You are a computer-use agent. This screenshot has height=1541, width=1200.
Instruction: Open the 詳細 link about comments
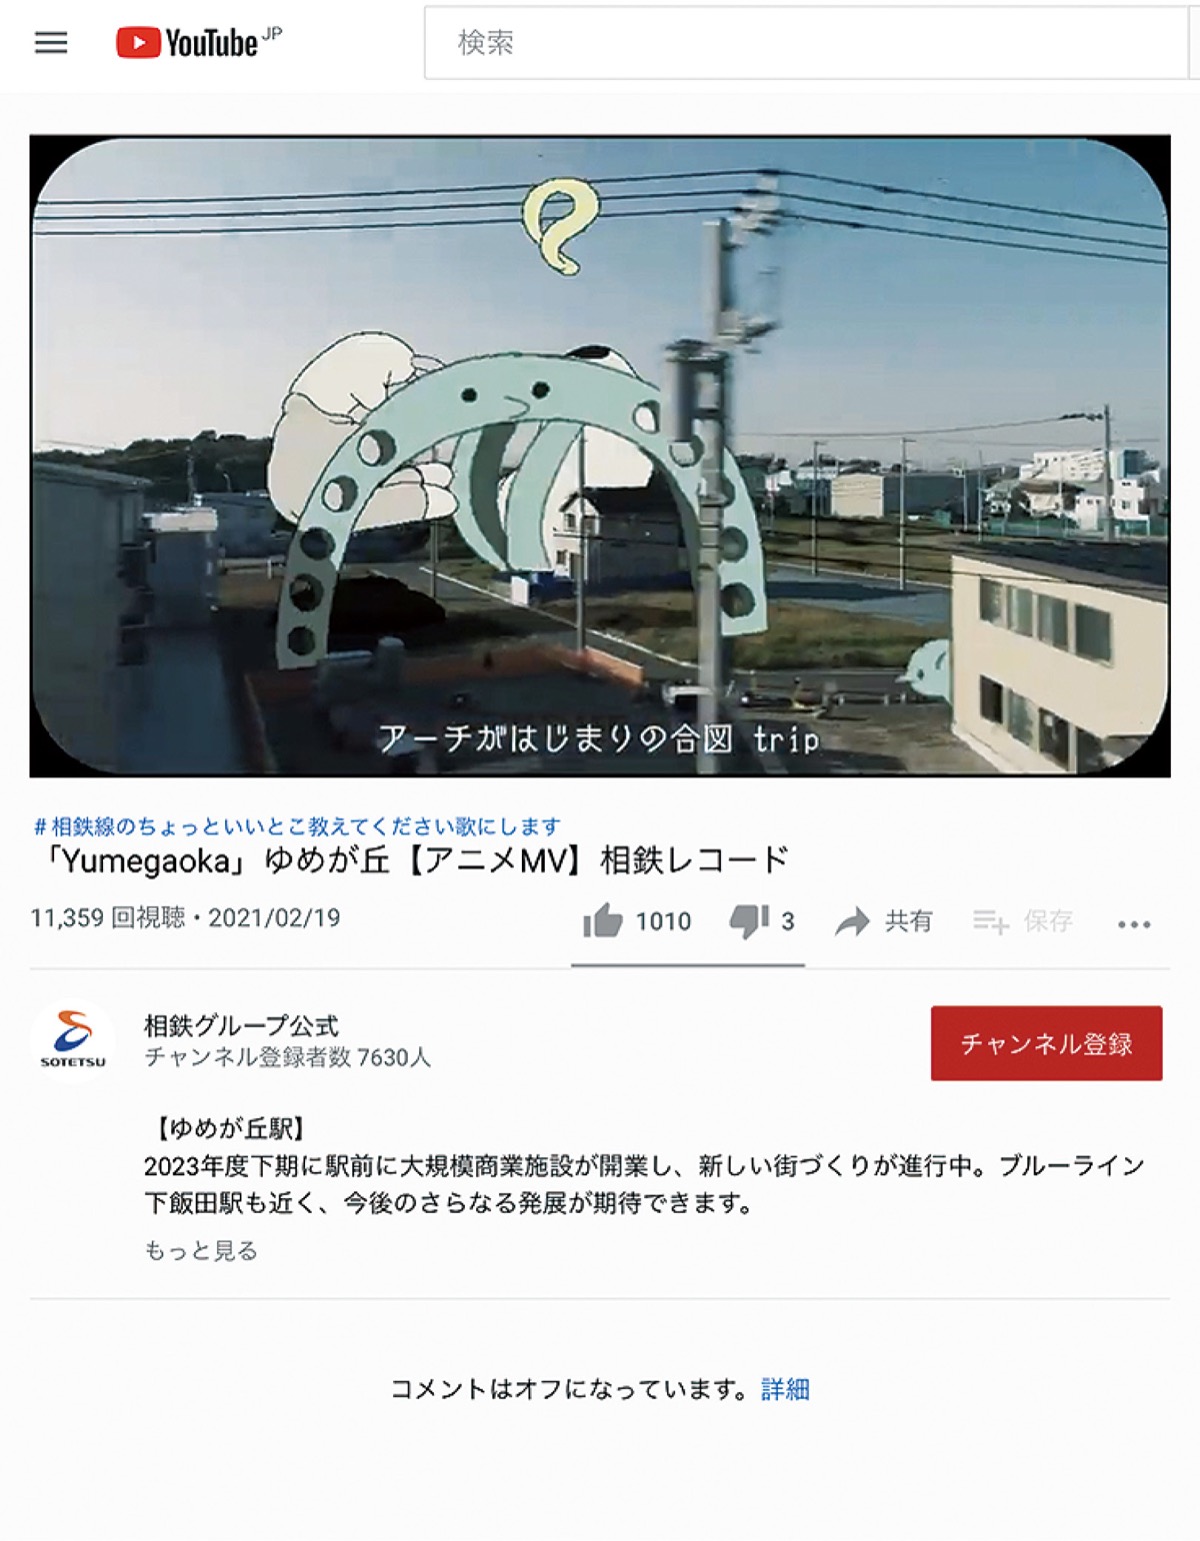tap(785, 1389)
